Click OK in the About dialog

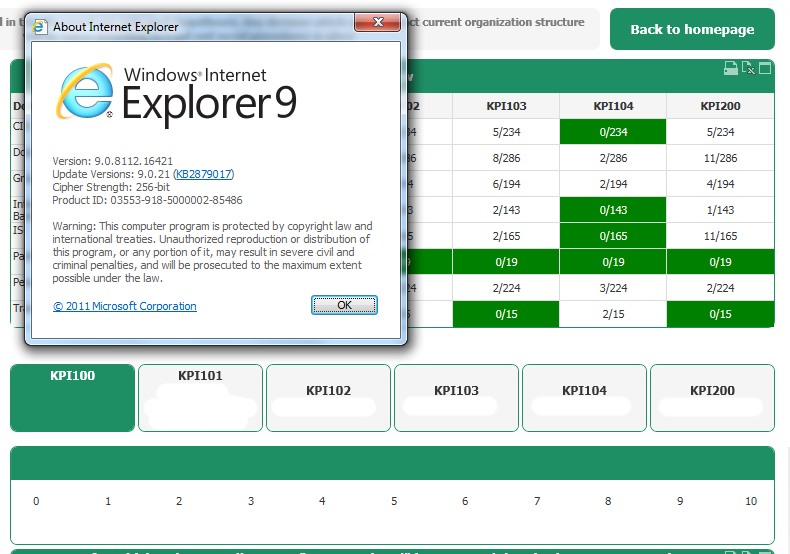(x=344, y=305)
